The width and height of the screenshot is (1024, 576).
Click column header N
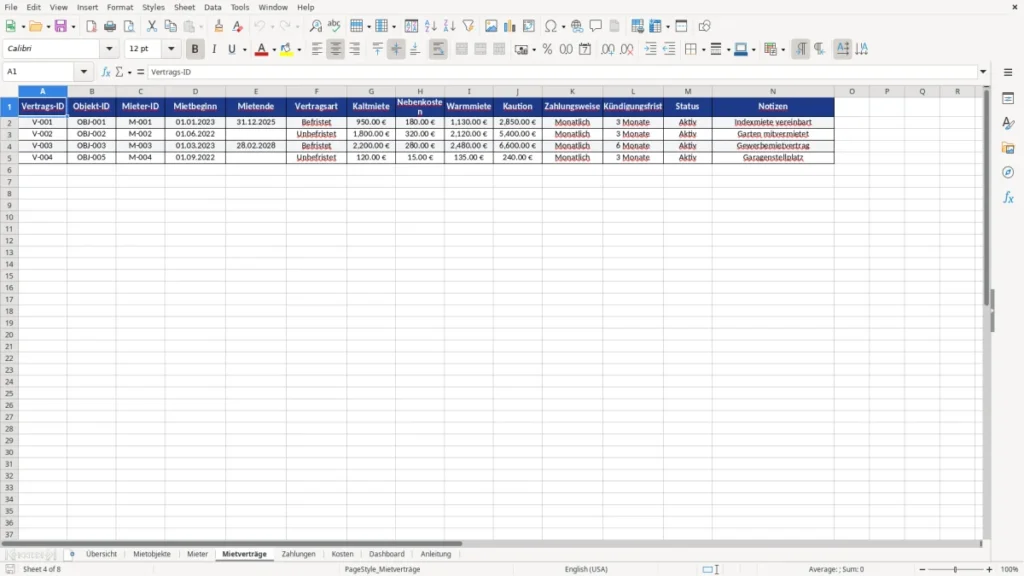point(773,91)
